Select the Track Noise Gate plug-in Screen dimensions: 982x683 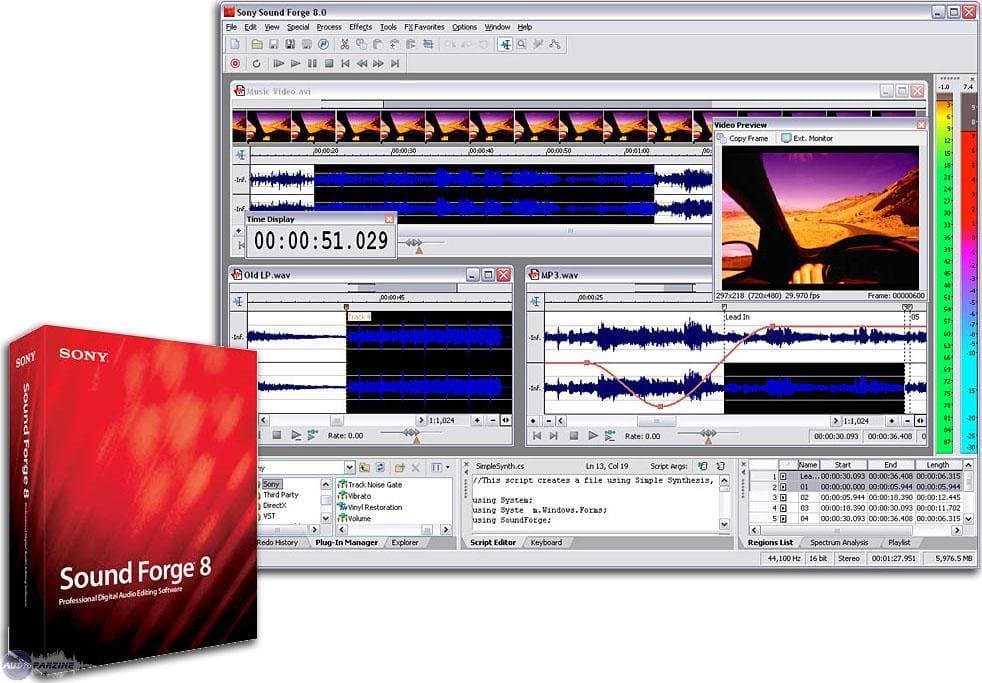coord(370,485)
